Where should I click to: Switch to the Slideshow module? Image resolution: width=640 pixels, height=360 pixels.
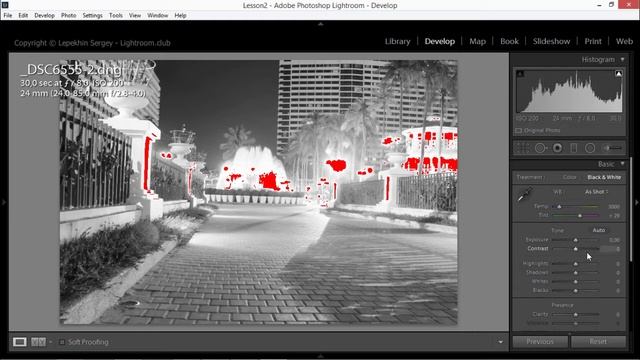pos(551,41)
